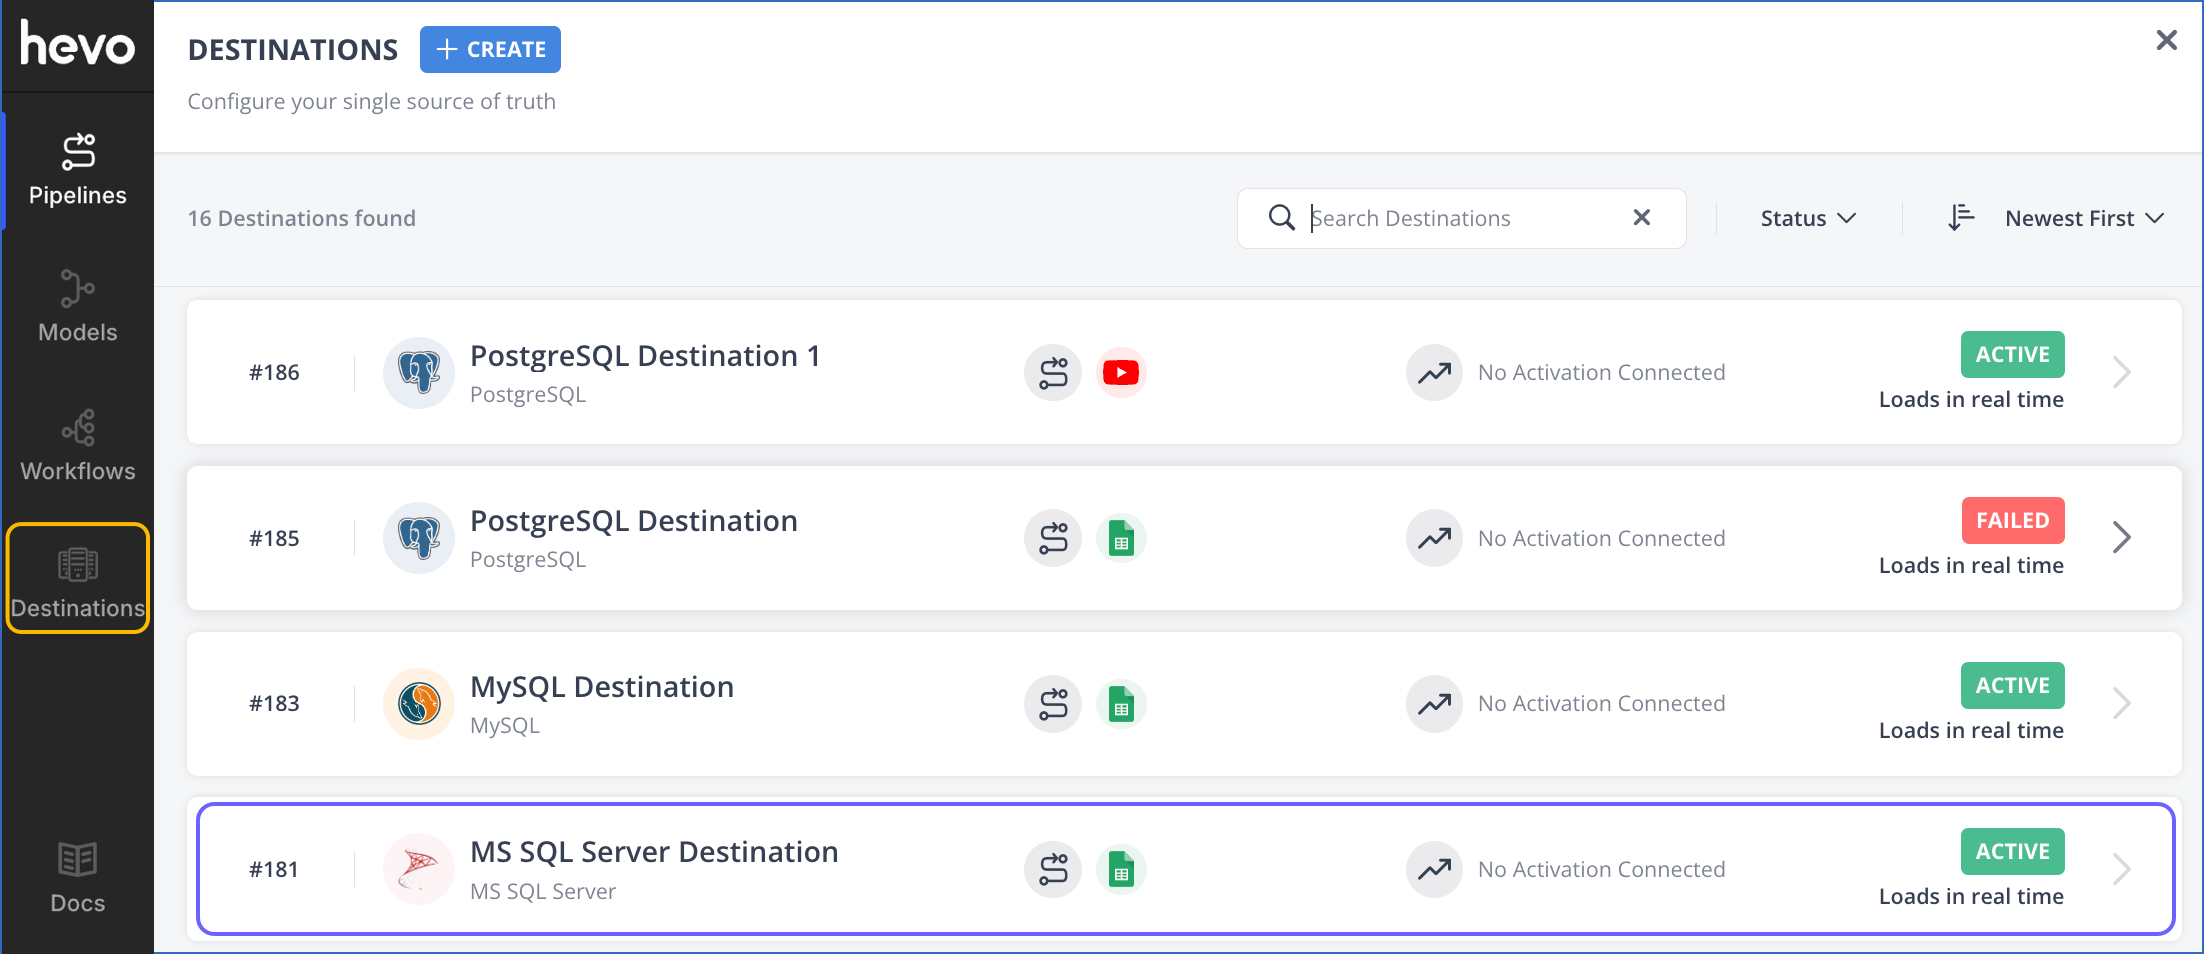Open the Pipelines section in the sidebar
The height and width of the screenshot is (954, 2204).
pos(77,168)
